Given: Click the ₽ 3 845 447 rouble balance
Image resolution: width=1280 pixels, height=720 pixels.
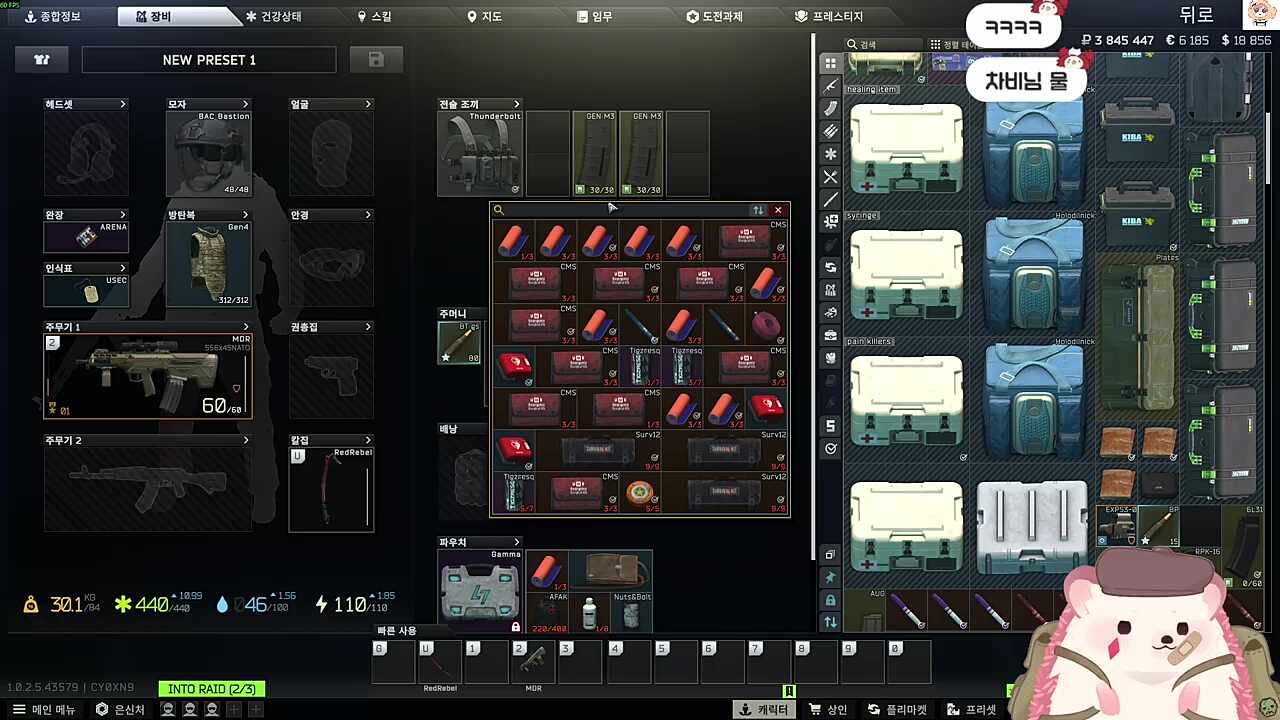Looking at the screenshot, I should (1118, 41).
